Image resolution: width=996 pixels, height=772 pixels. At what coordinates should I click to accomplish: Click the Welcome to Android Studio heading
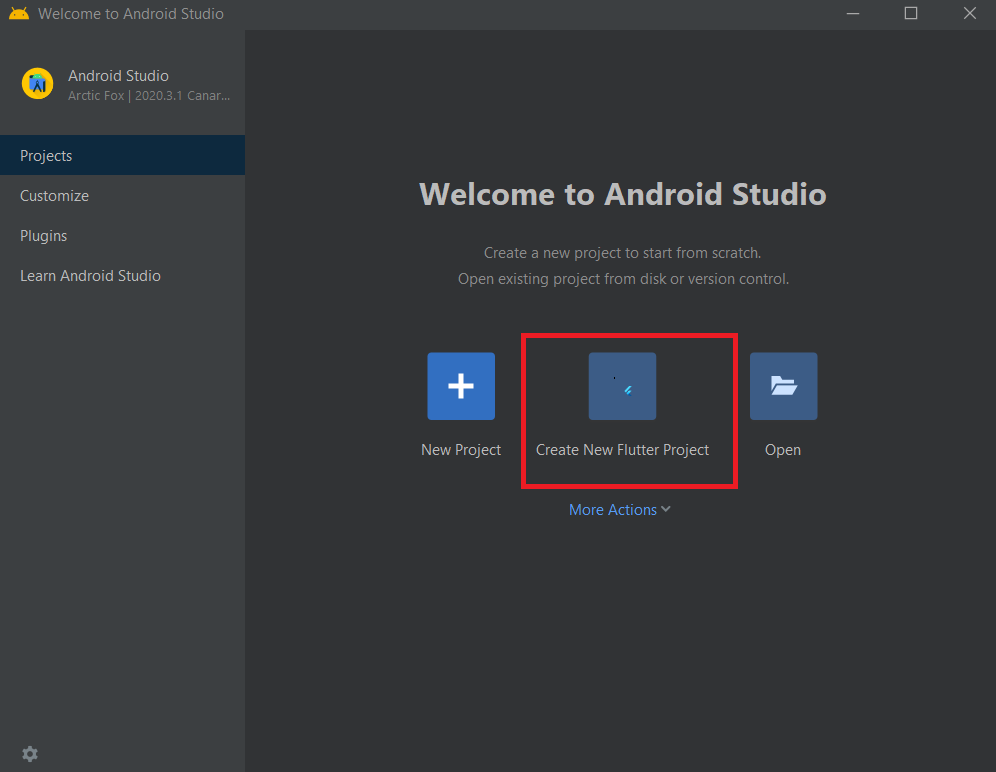(622, 194)
